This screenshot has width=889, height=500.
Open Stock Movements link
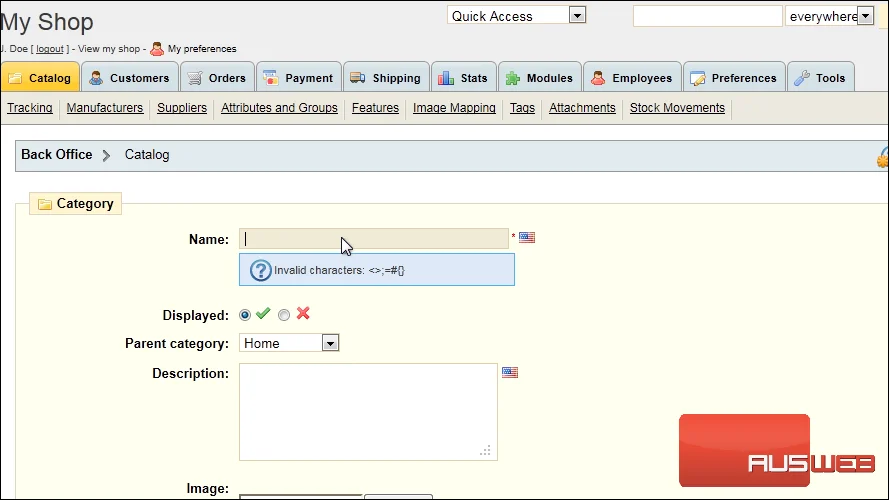pos(678,108)
